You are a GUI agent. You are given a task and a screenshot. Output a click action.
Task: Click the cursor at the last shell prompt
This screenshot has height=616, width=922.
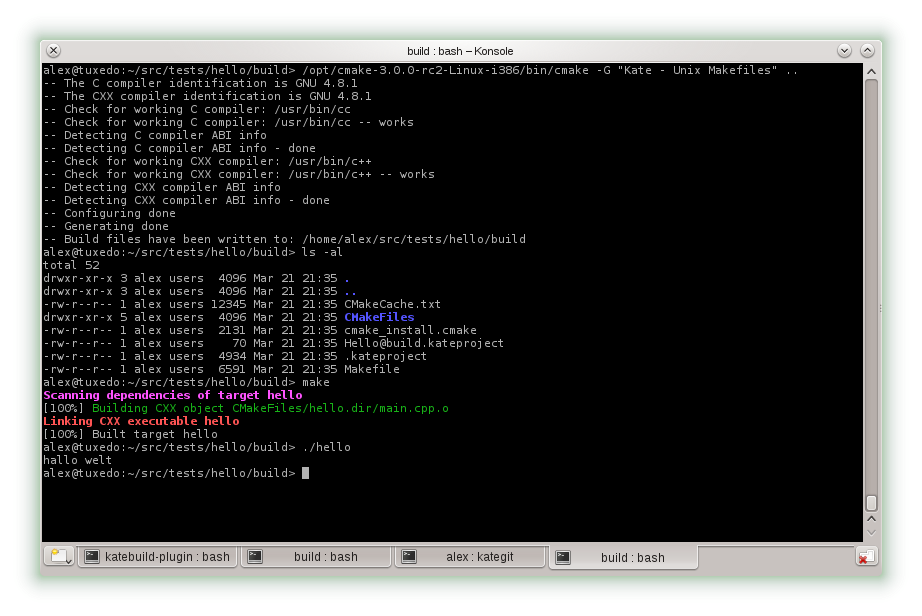(x=305, y=473)
